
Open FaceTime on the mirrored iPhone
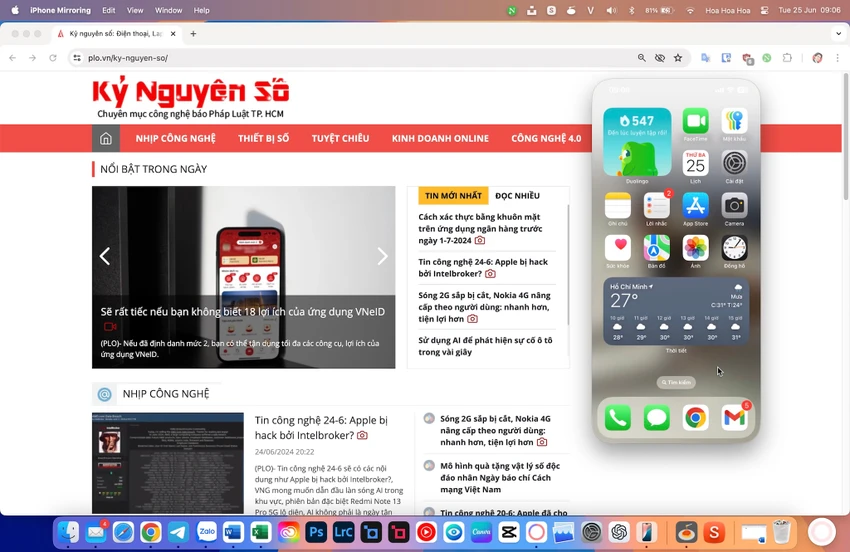pos(696,121)
